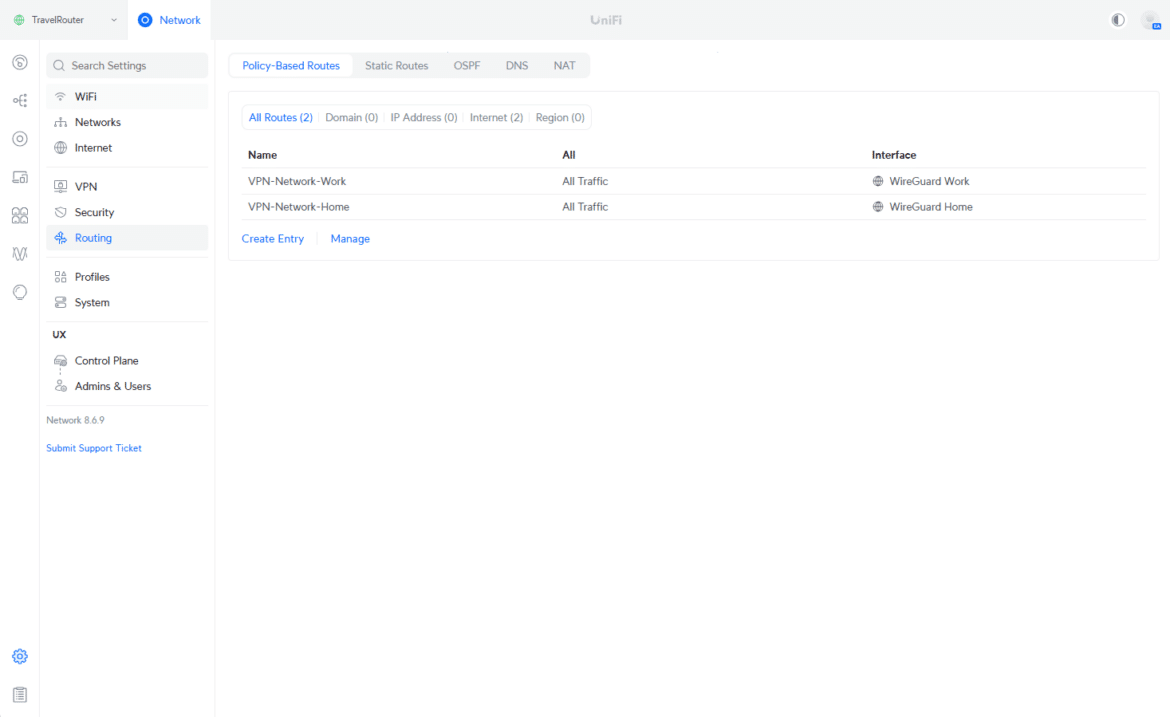
Task: Open the DNS tab
Action: [x=517, y=66]
